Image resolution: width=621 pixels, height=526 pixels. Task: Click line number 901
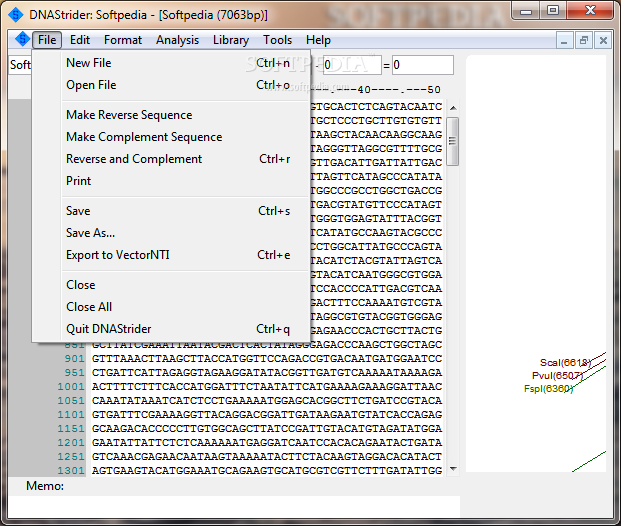[x=74, y=359]
